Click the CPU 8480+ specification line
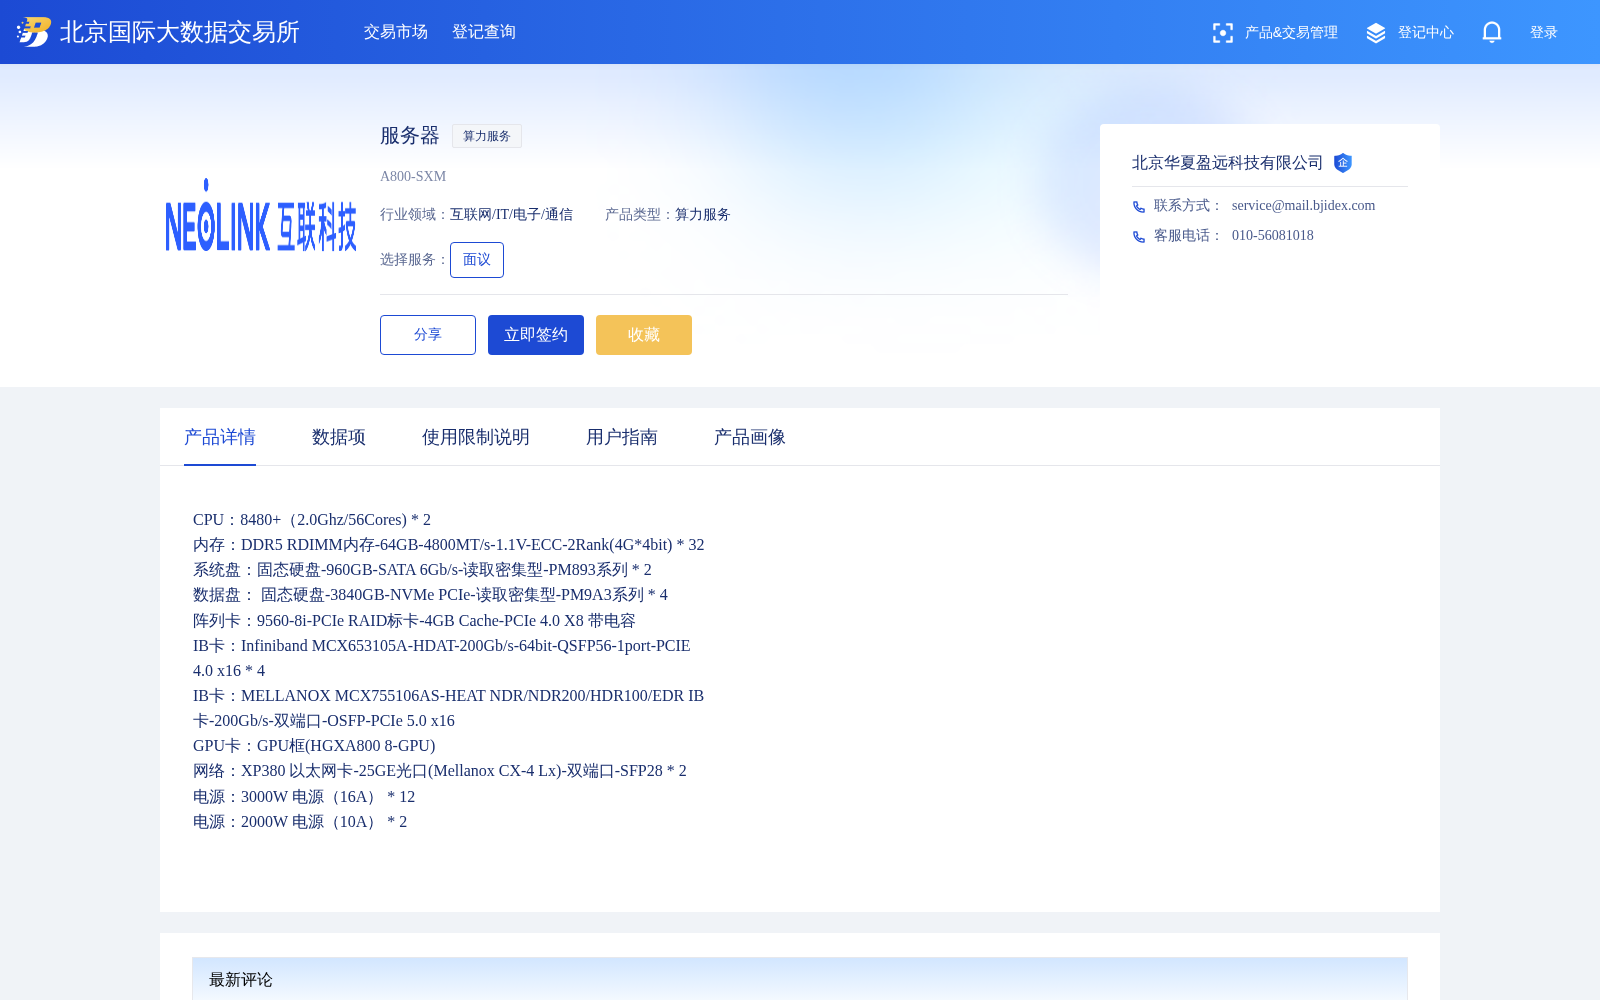Screen dimensions: 1600x1000 312,520
